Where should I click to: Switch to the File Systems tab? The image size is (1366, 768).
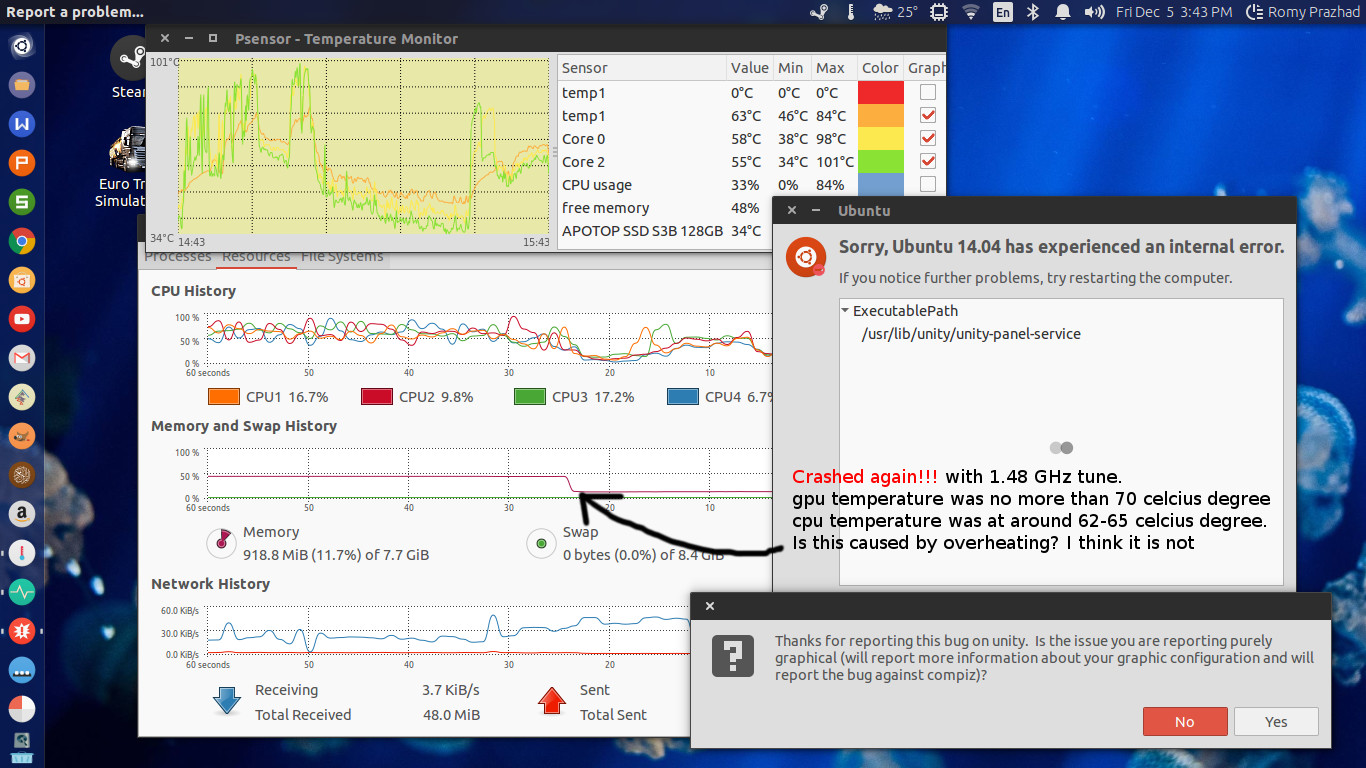pyautogui.click(x=342, y=257)
